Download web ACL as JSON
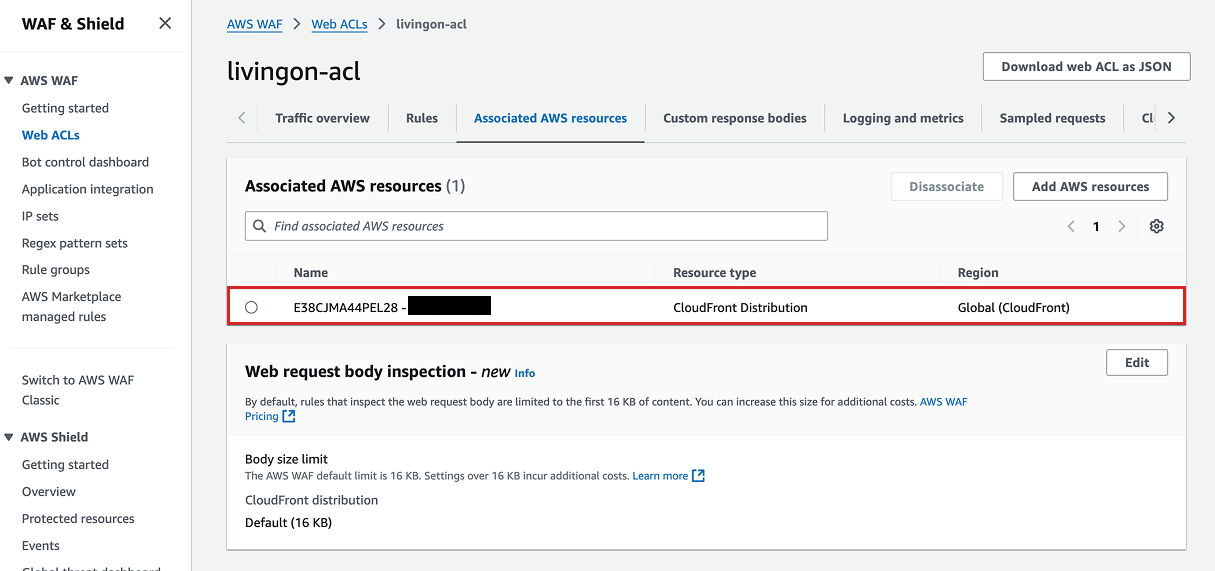 click(x=1086, y=67)
